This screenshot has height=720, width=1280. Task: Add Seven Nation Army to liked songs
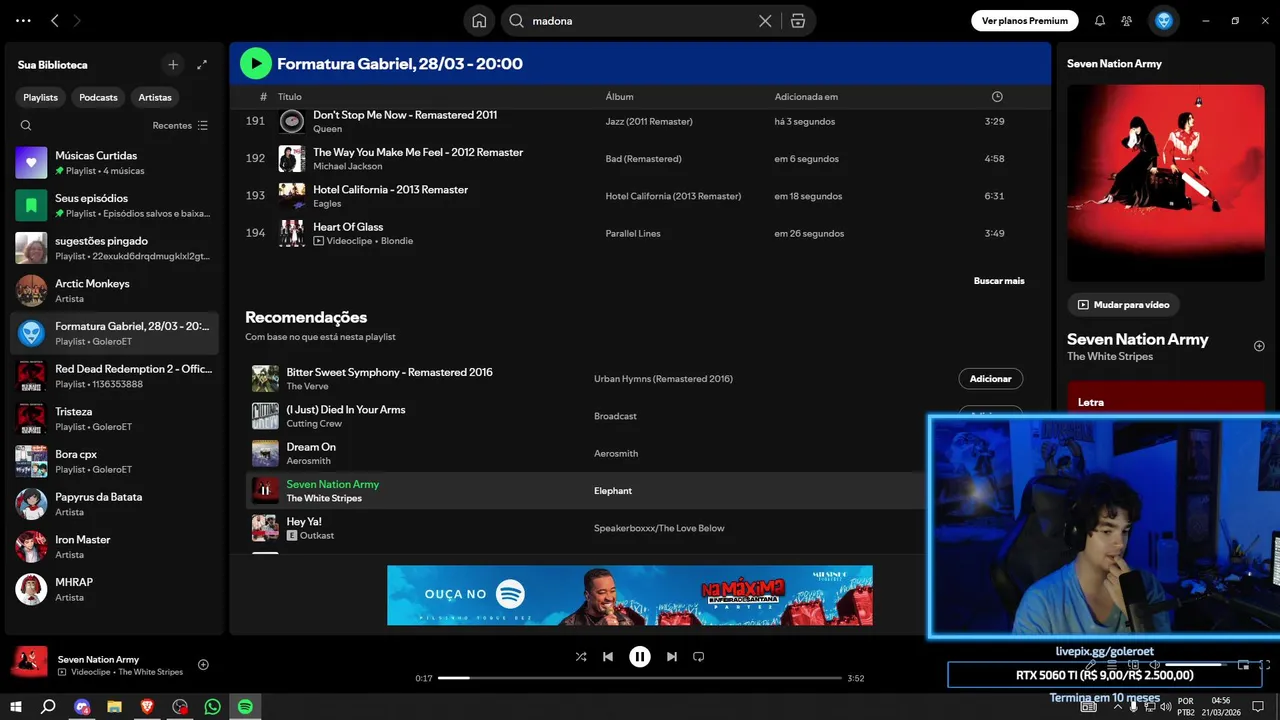click(203, 665)
